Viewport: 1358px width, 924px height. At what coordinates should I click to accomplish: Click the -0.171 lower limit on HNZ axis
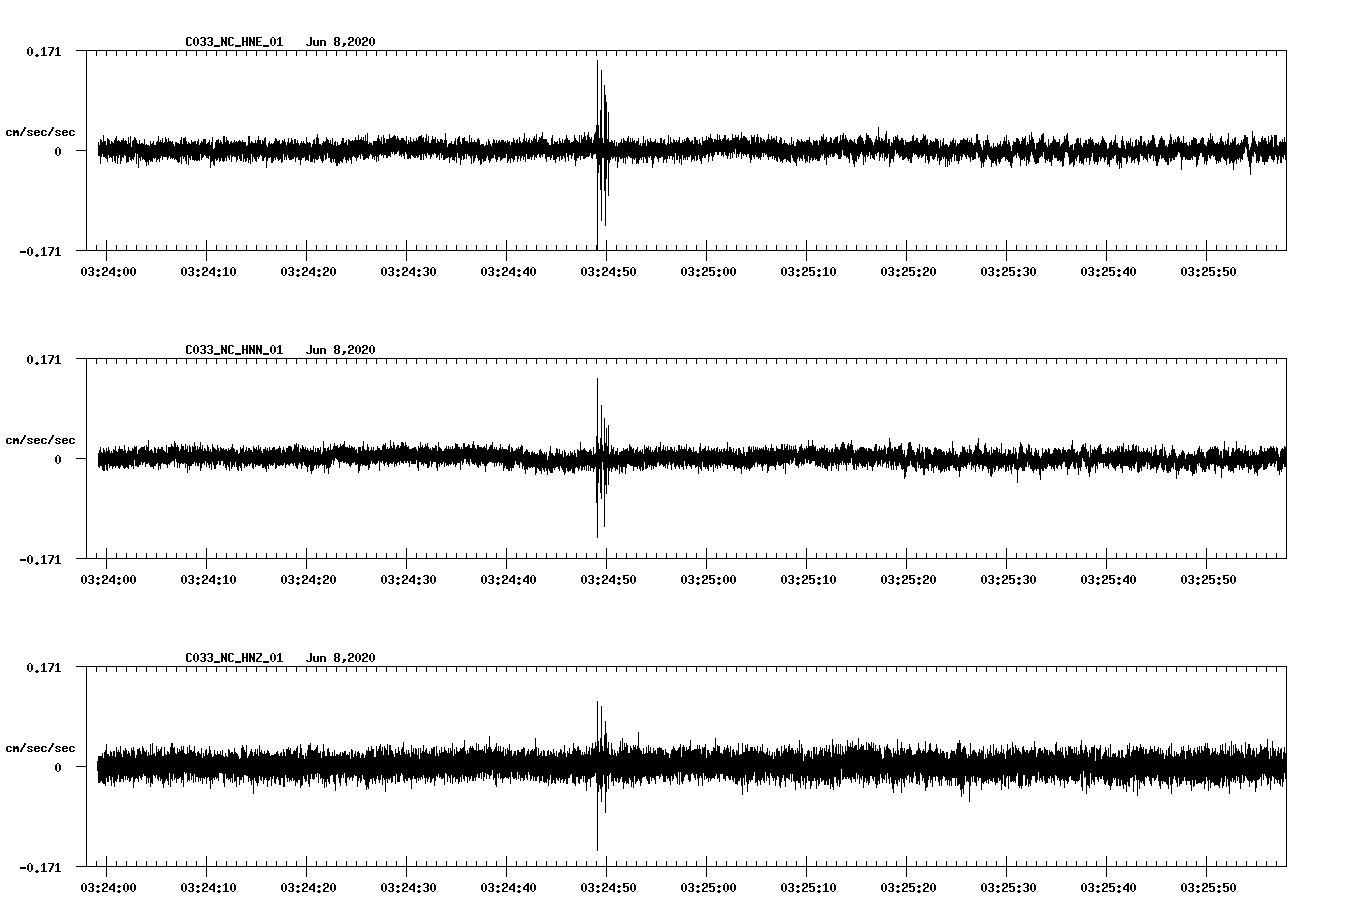(x=40, y=867)
